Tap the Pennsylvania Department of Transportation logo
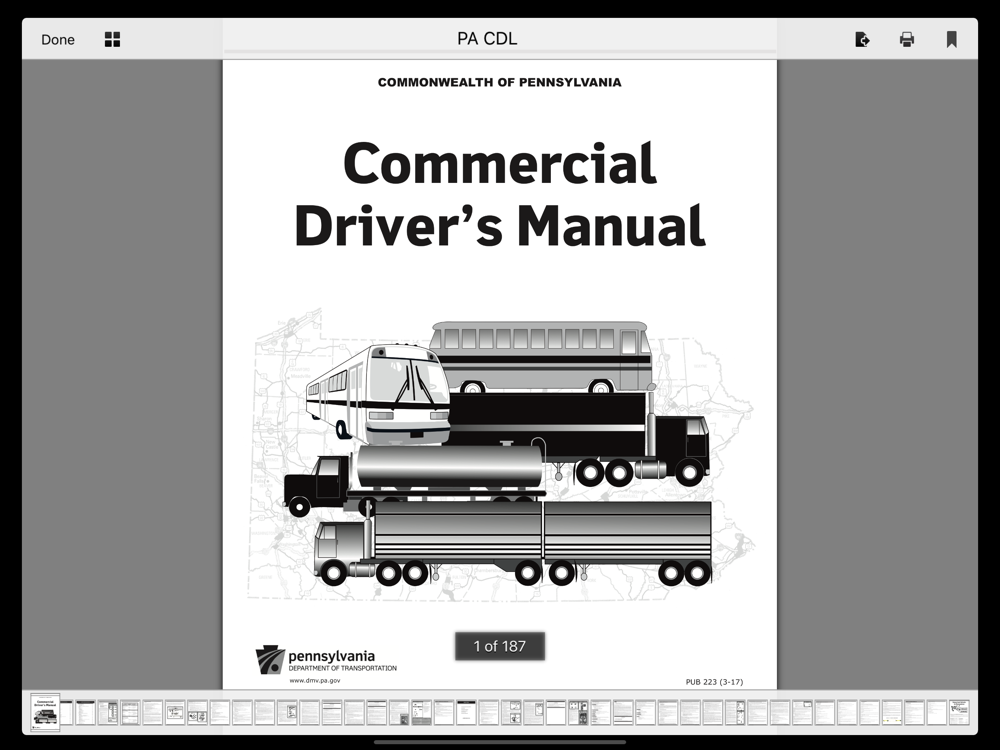Screen dimensions: 1000x750 click(326, 659)
